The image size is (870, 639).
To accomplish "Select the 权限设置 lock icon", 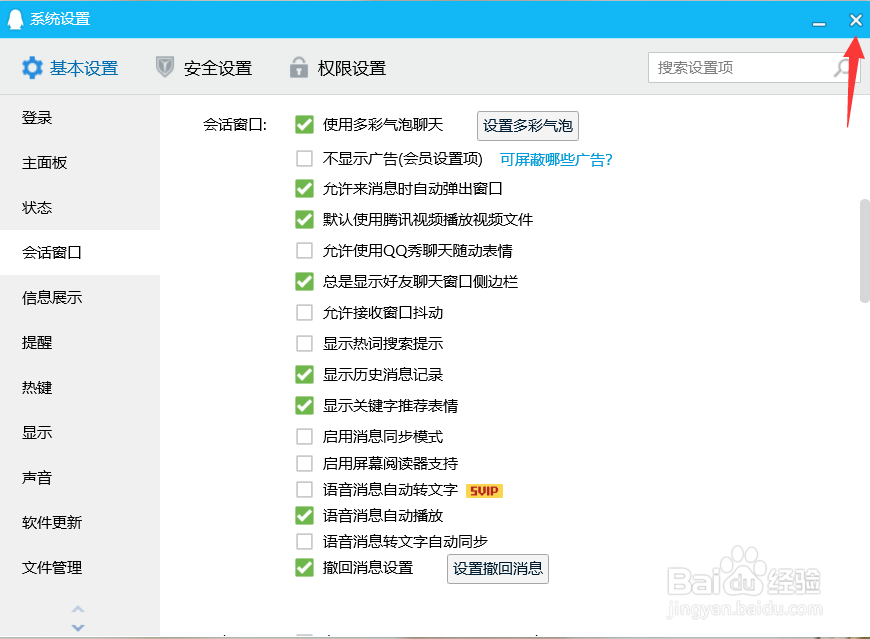I will coord(299,67).
